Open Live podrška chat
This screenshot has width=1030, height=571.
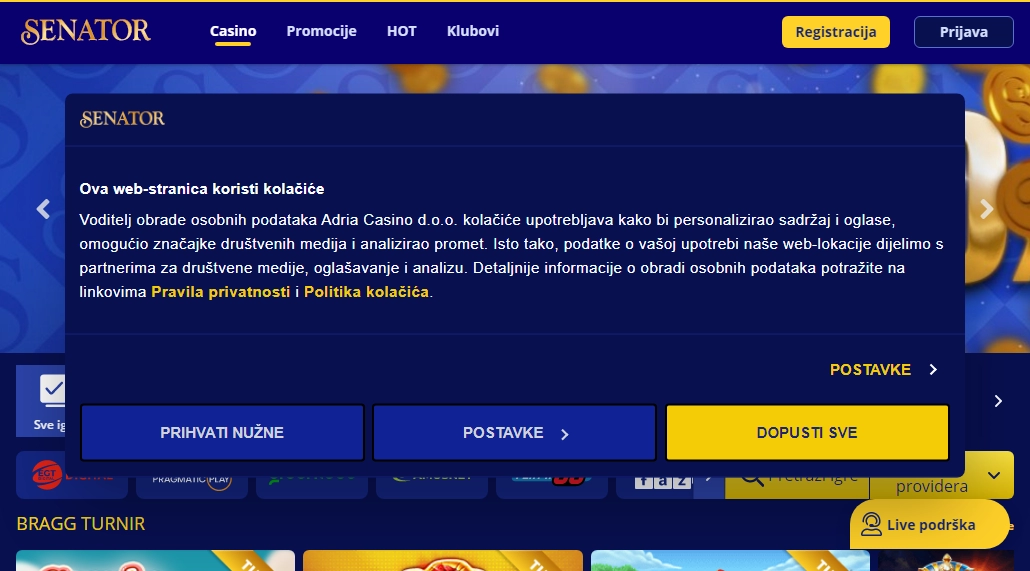click(929, 524)
